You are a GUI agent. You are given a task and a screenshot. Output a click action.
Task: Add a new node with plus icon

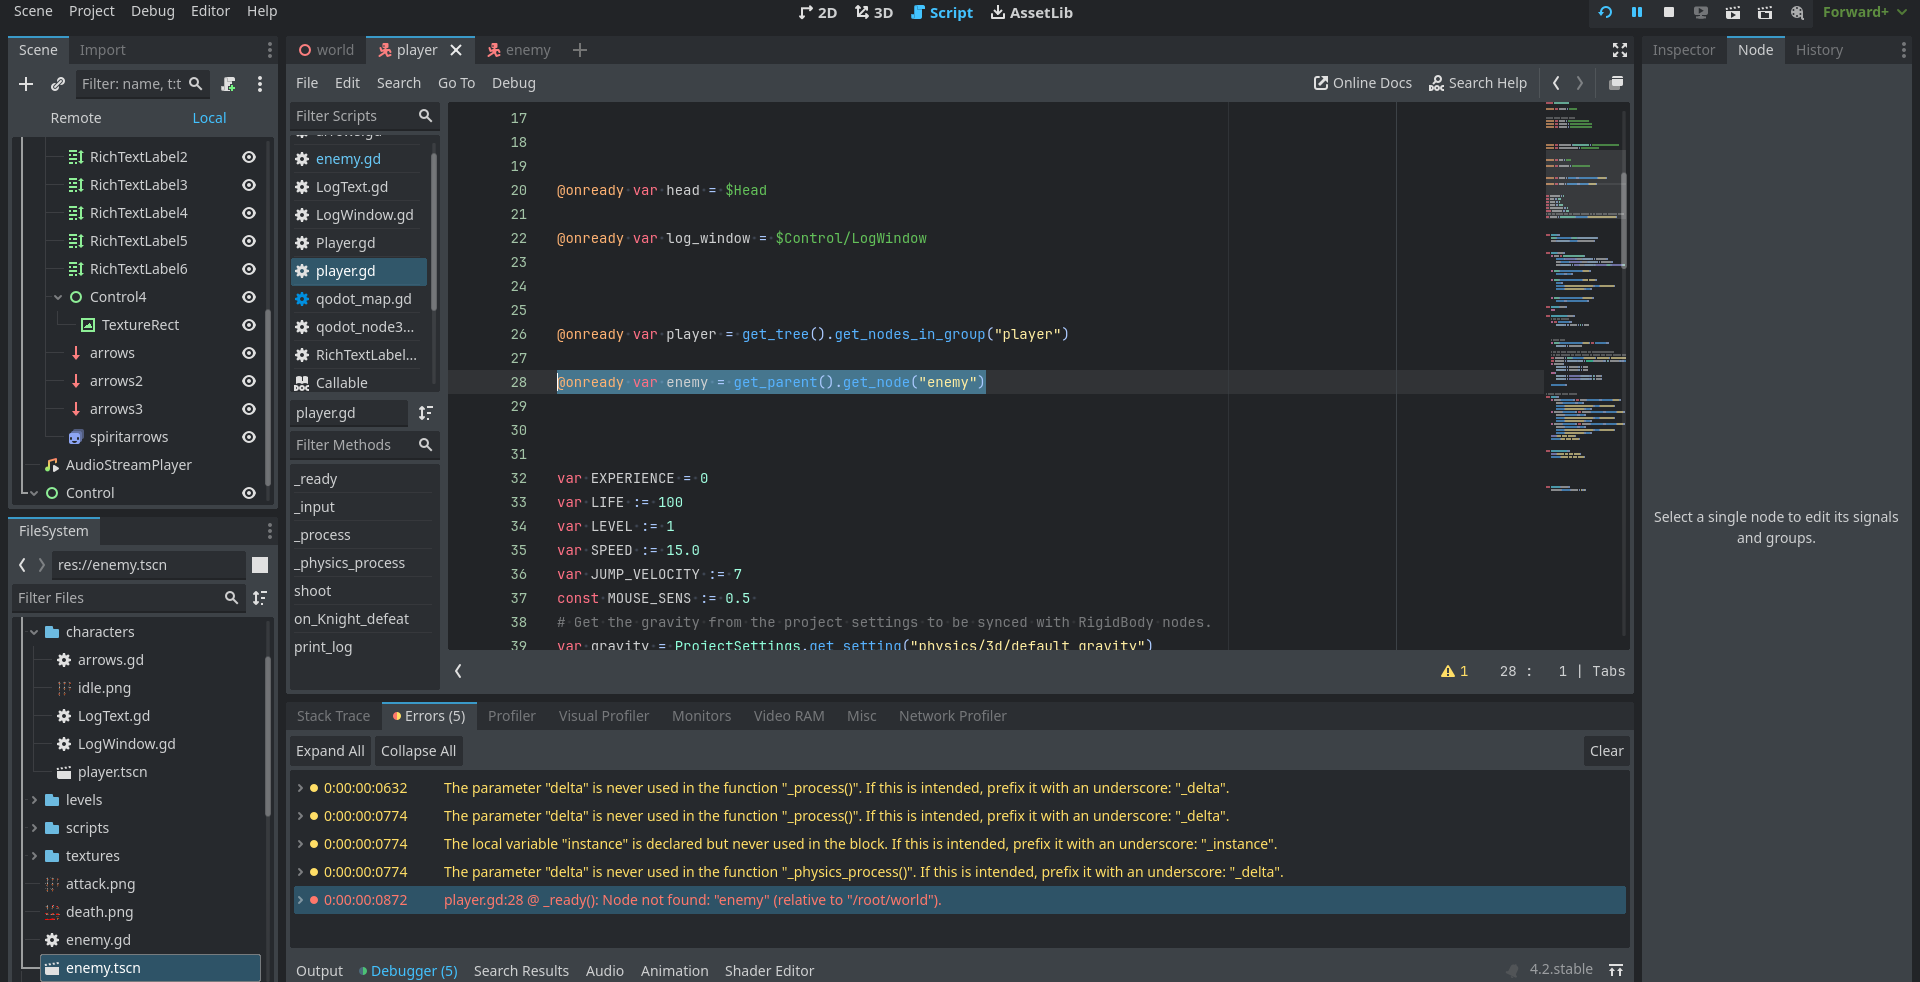click(x=26, y=84)
